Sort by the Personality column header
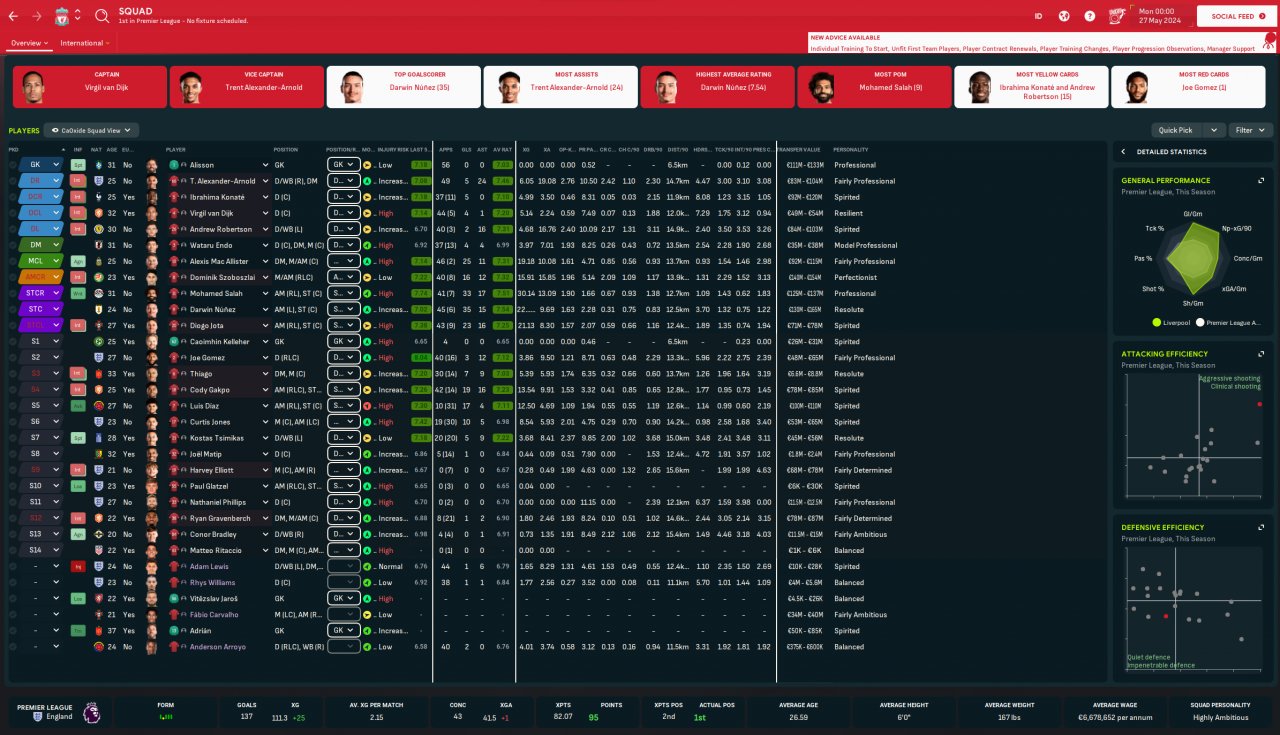This screenshot has height=735, width=1280. (x=851, y=149)
